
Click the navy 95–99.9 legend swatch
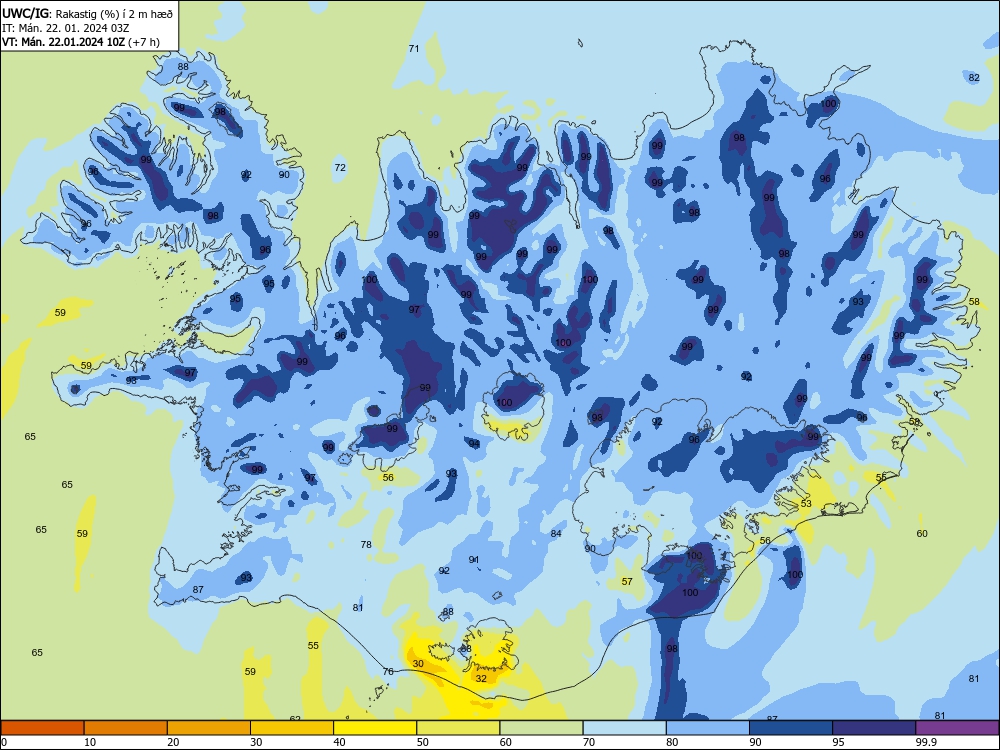pos(874,728)
